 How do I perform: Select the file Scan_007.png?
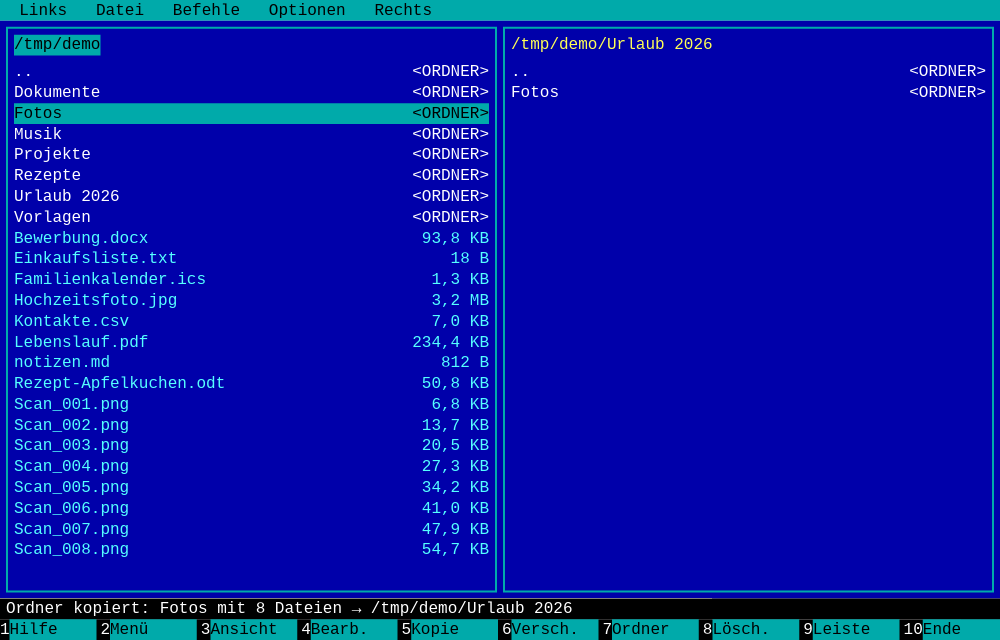(x=251, y=529)
